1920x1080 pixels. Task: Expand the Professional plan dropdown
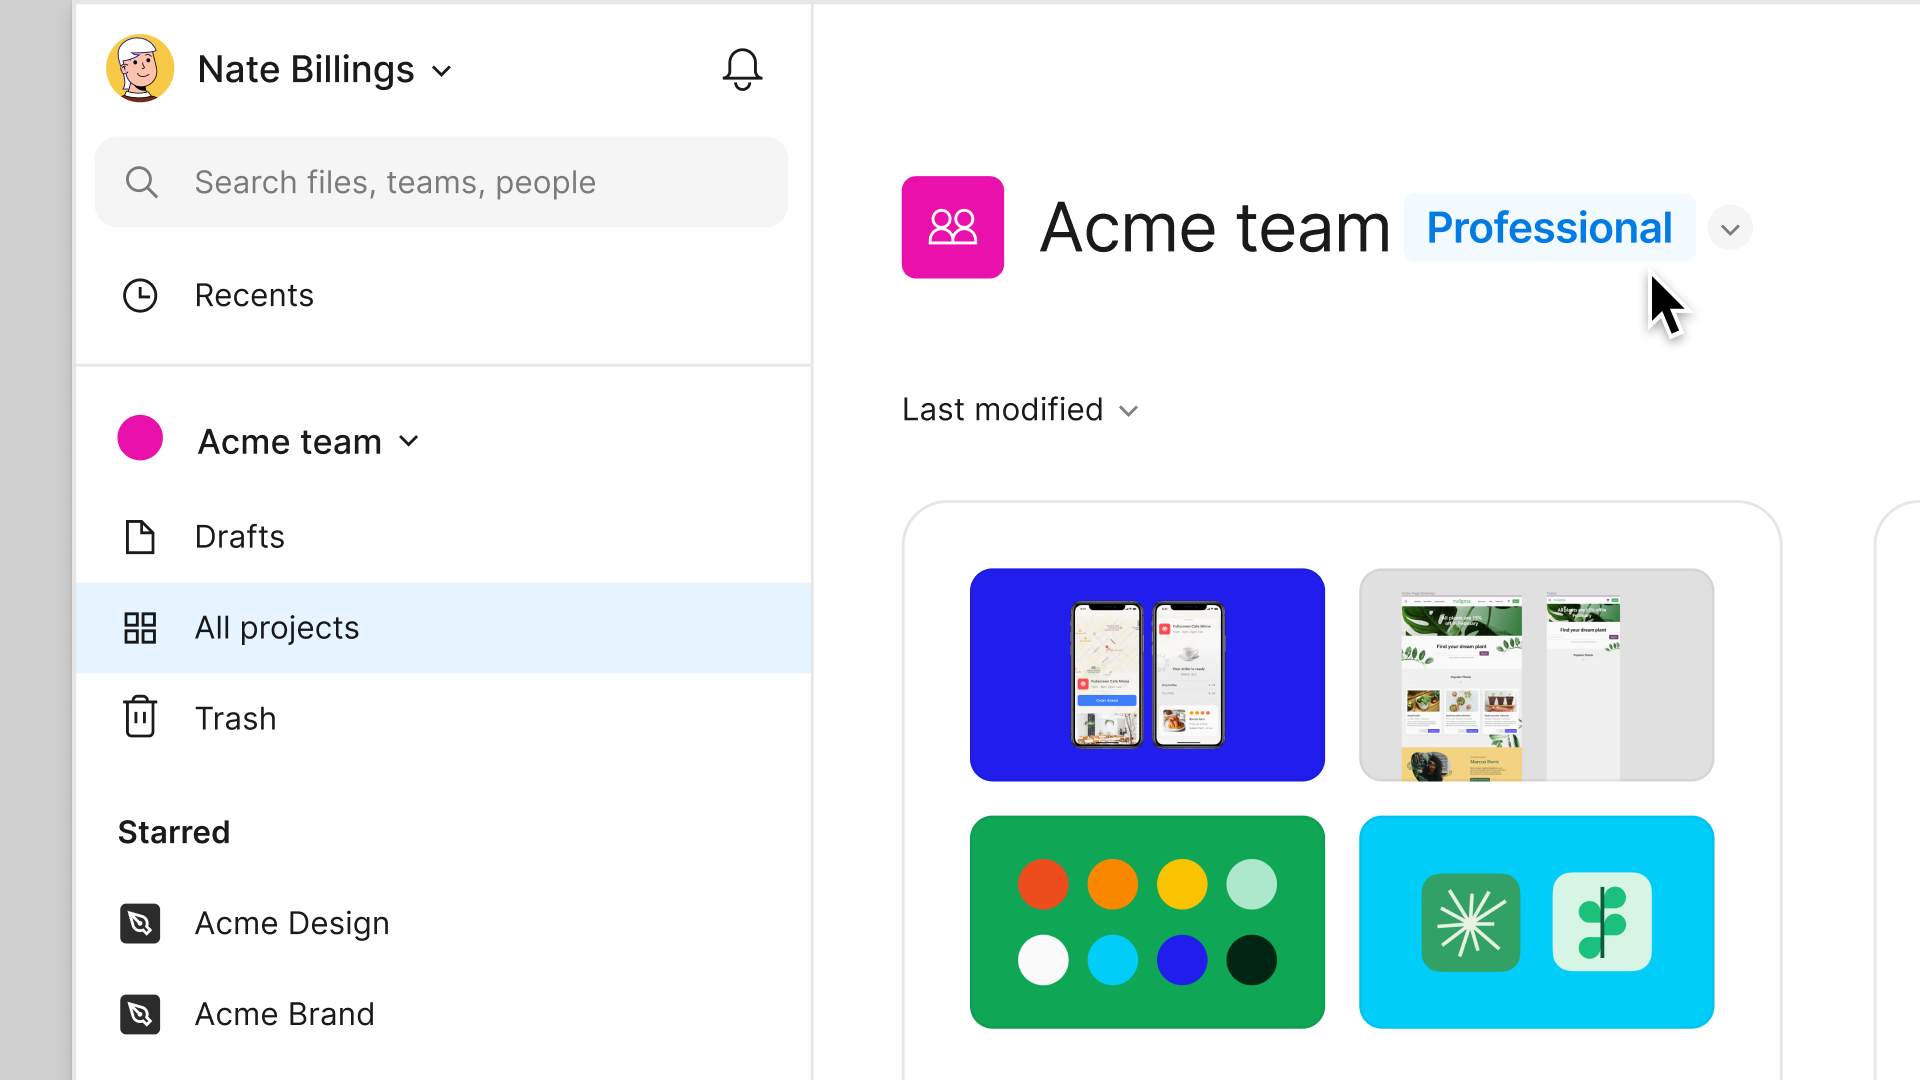point(1730,227)
